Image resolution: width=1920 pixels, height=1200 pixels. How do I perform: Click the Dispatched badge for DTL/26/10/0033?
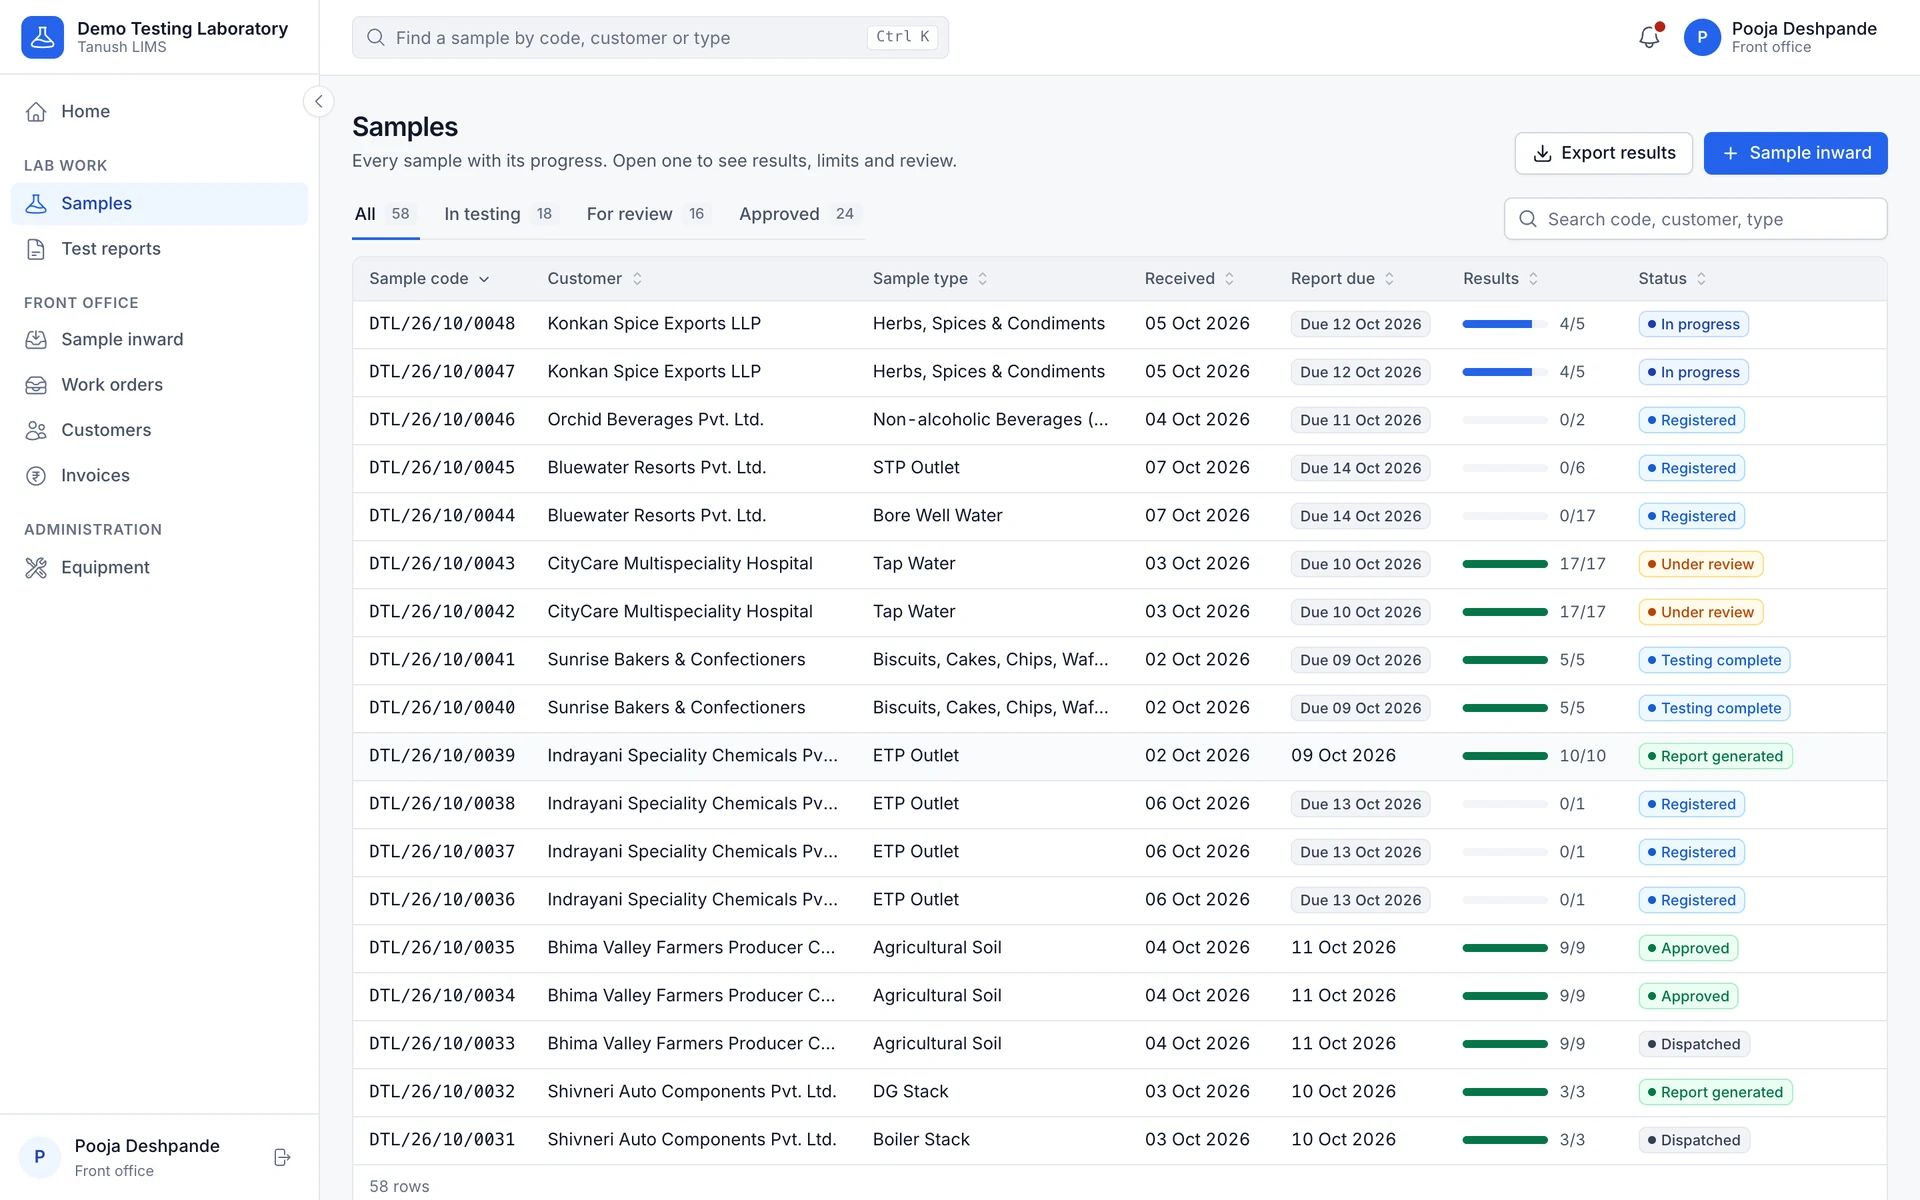(1693, 1044)
